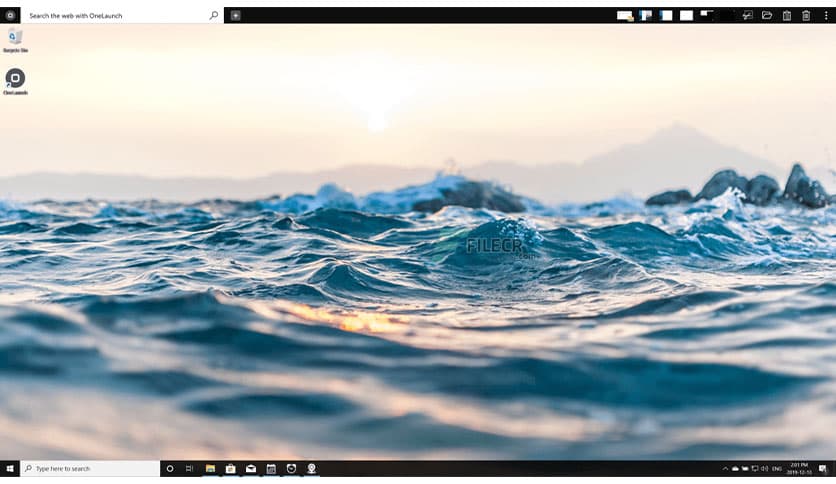This screenshot has width=836, height=484.
Task: Click the trash icon in OneLaunch toolbar
Action: [806, 16]
